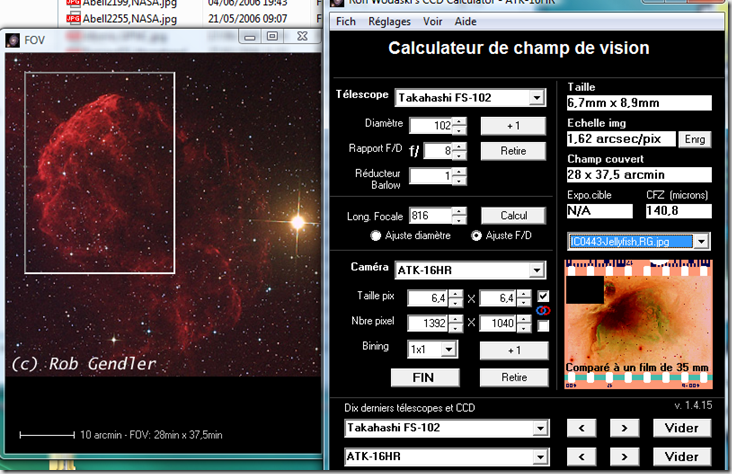Maximize the FOV window
Screen dimensions: 732x474
(x=273, y=36)
